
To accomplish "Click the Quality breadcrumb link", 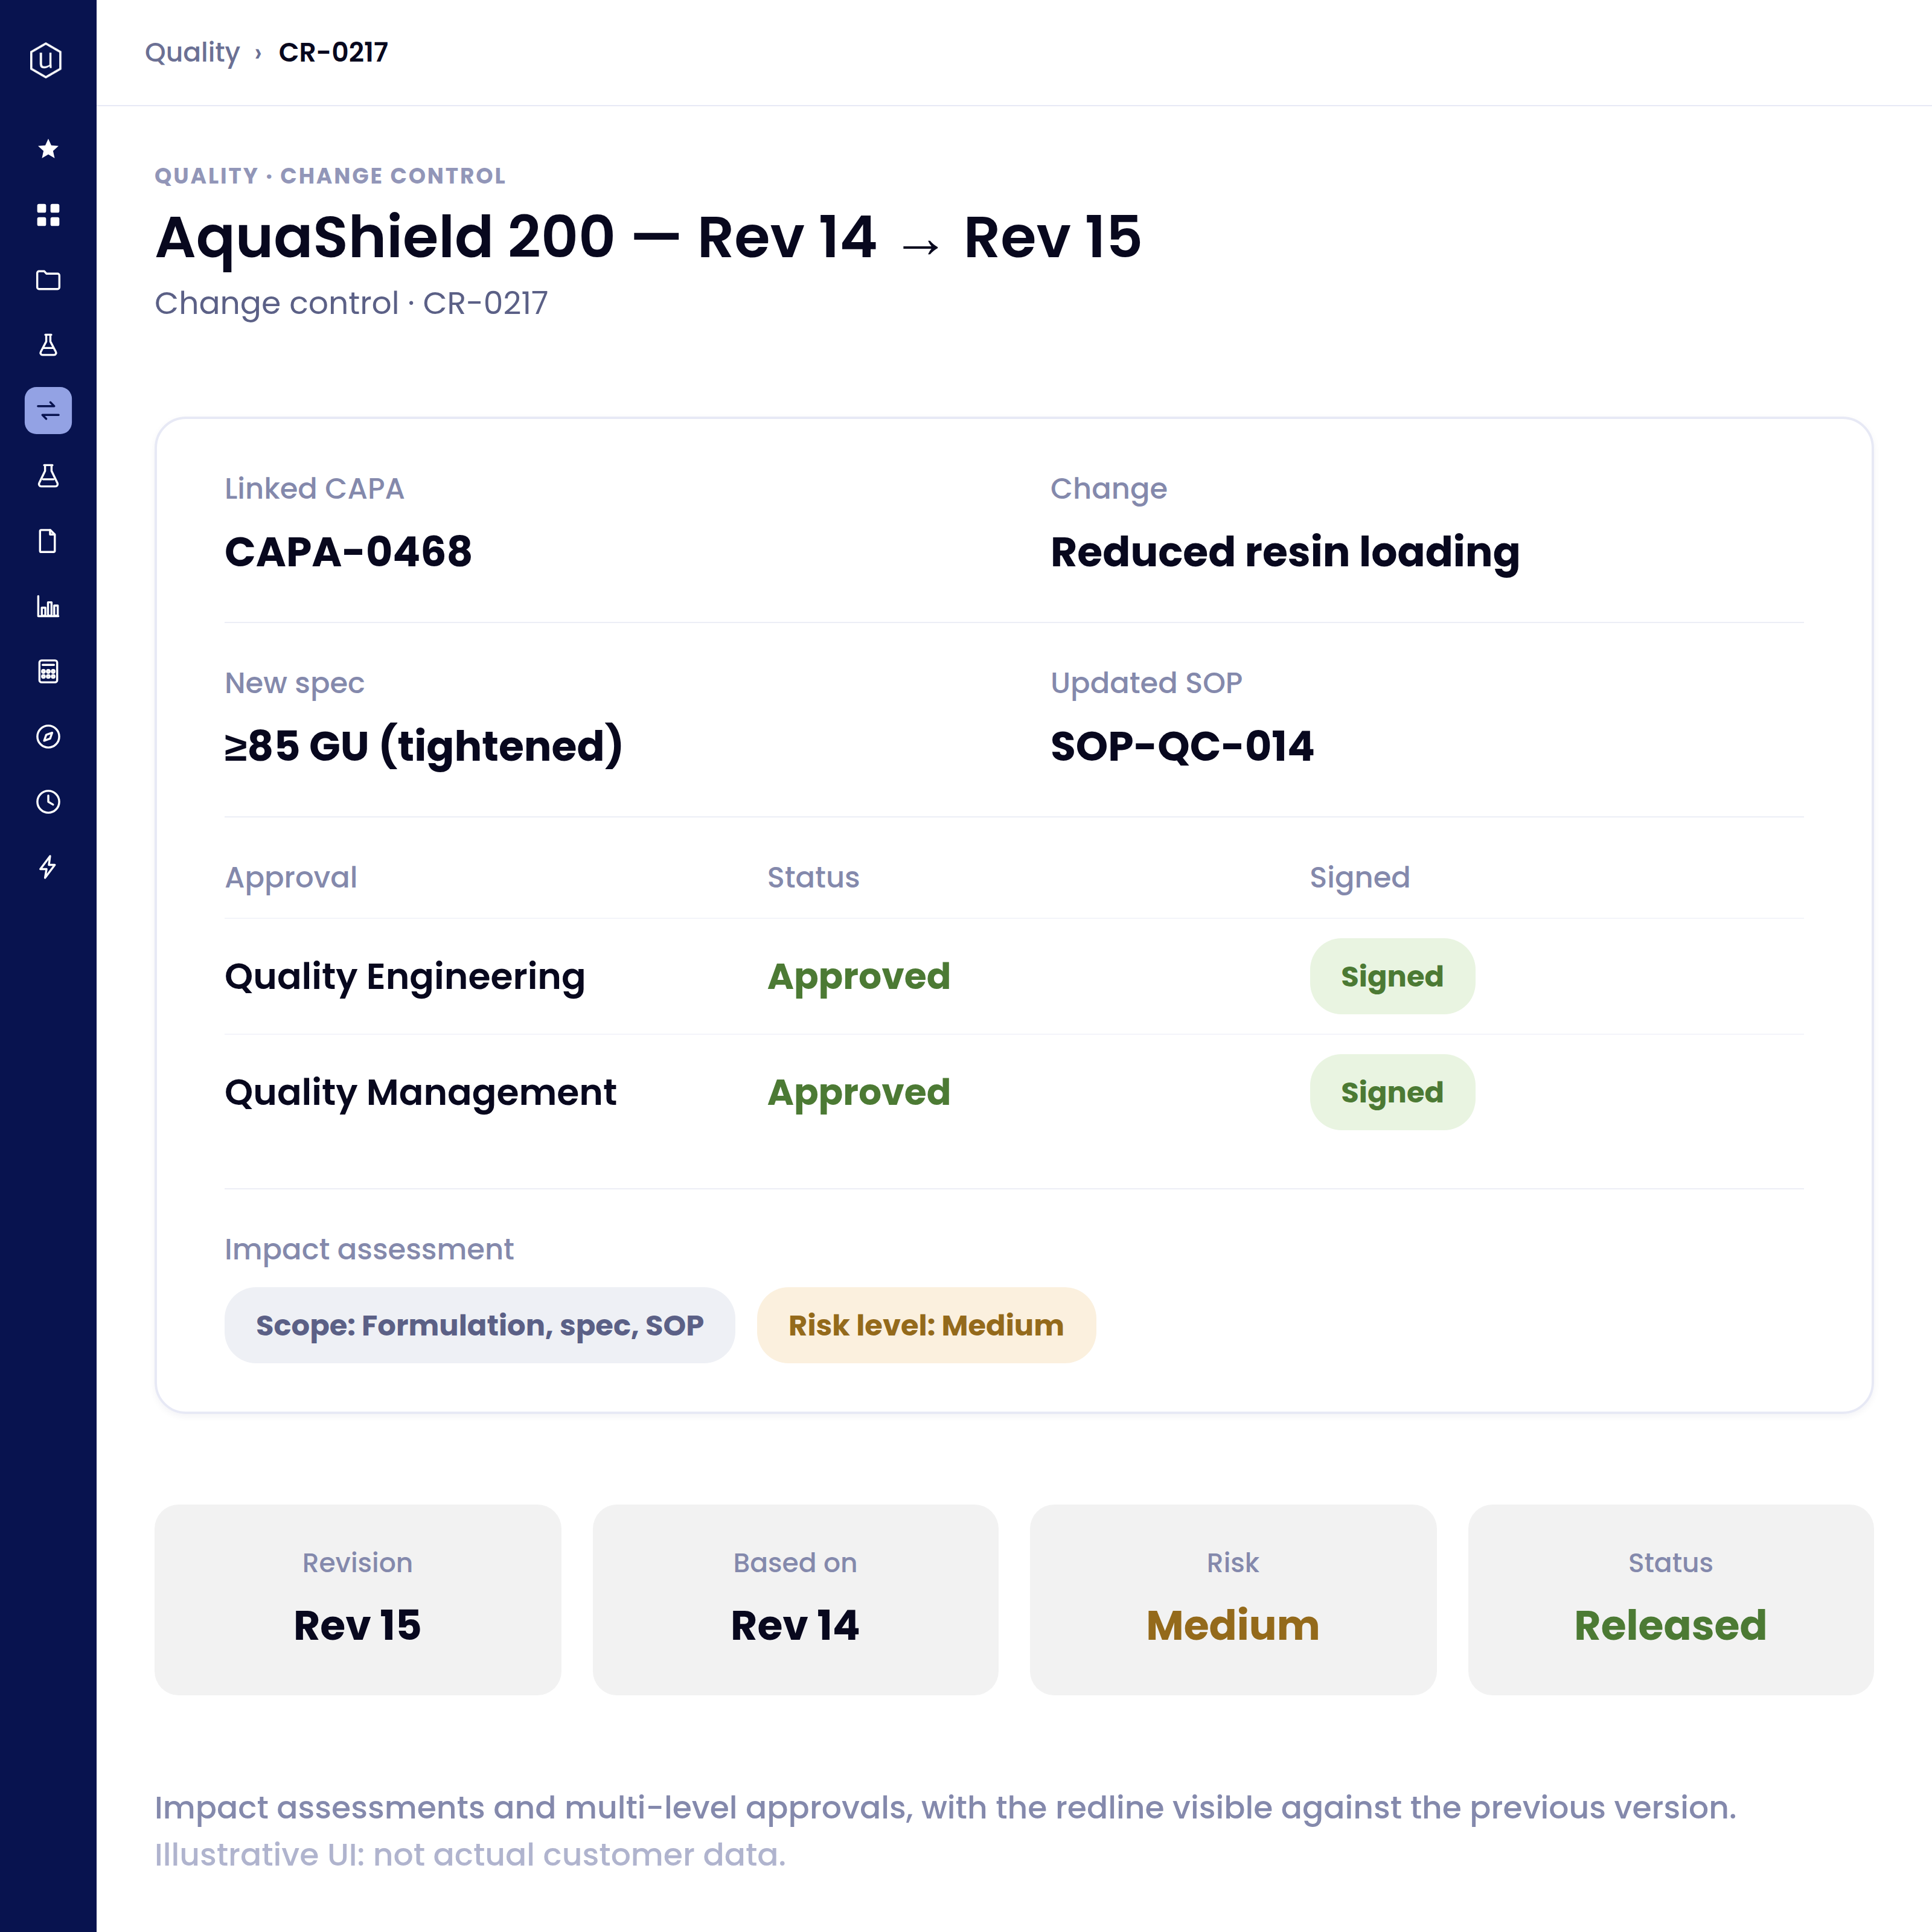I will click(x=192, y=52).
